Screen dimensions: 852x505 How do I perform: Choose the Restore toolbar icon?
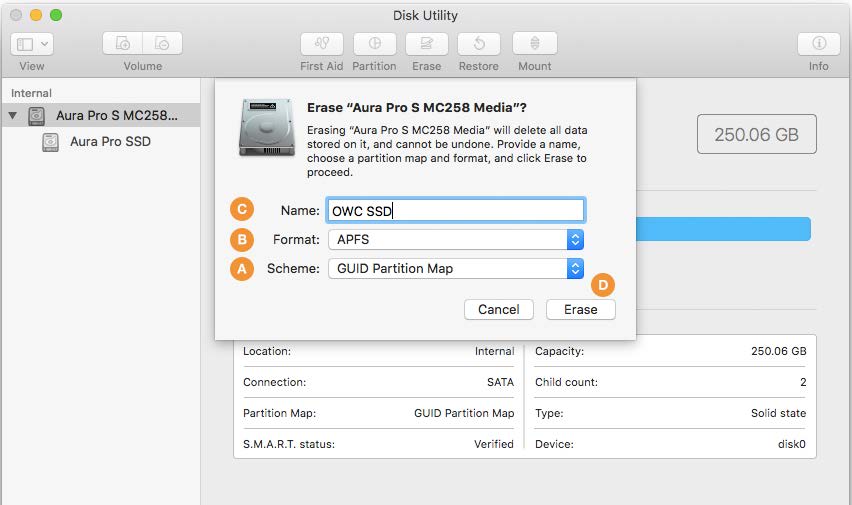479,43
